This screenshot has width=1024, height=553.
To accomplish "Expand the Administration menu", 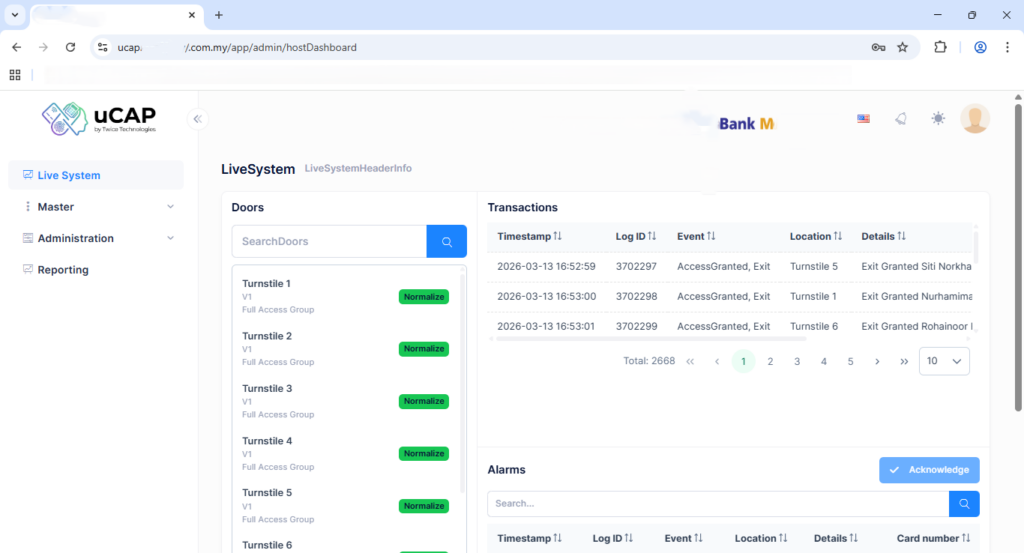I will pos(98,239).
